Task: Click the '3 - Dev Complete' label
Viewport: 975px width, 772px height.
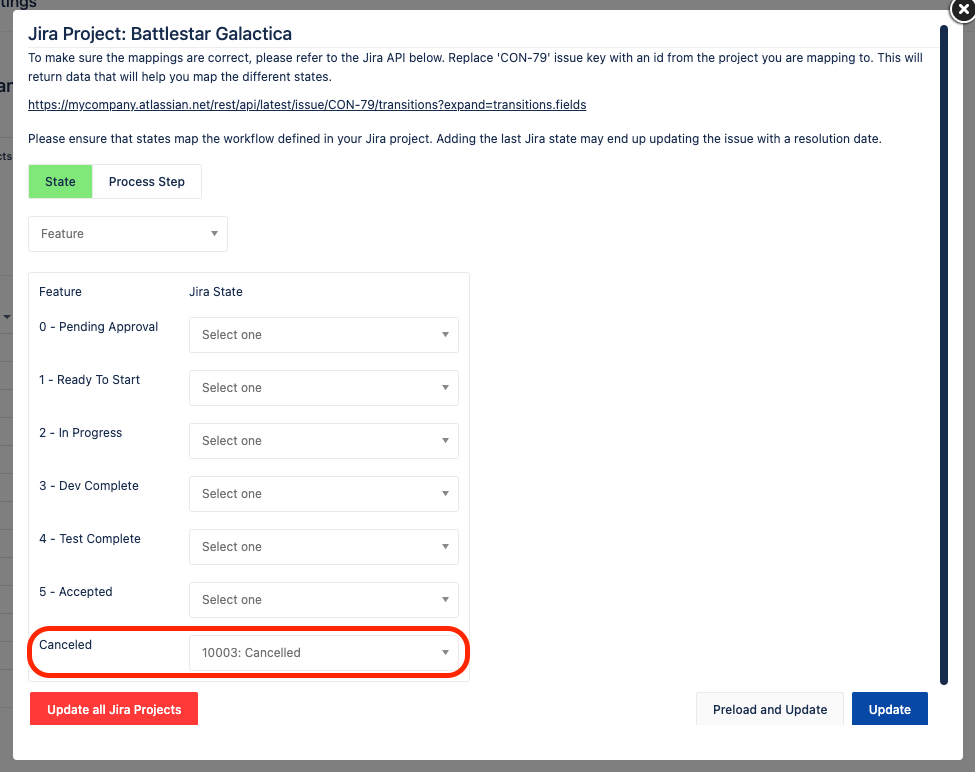Action: click(89, 485)
